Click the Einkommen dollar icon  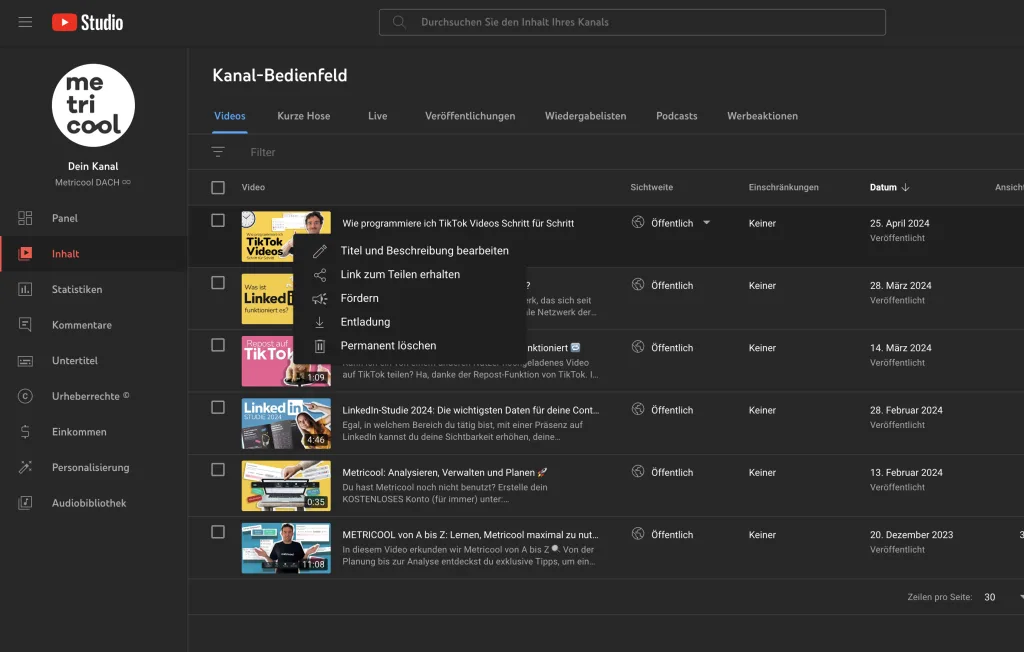(x=25, y=432)
